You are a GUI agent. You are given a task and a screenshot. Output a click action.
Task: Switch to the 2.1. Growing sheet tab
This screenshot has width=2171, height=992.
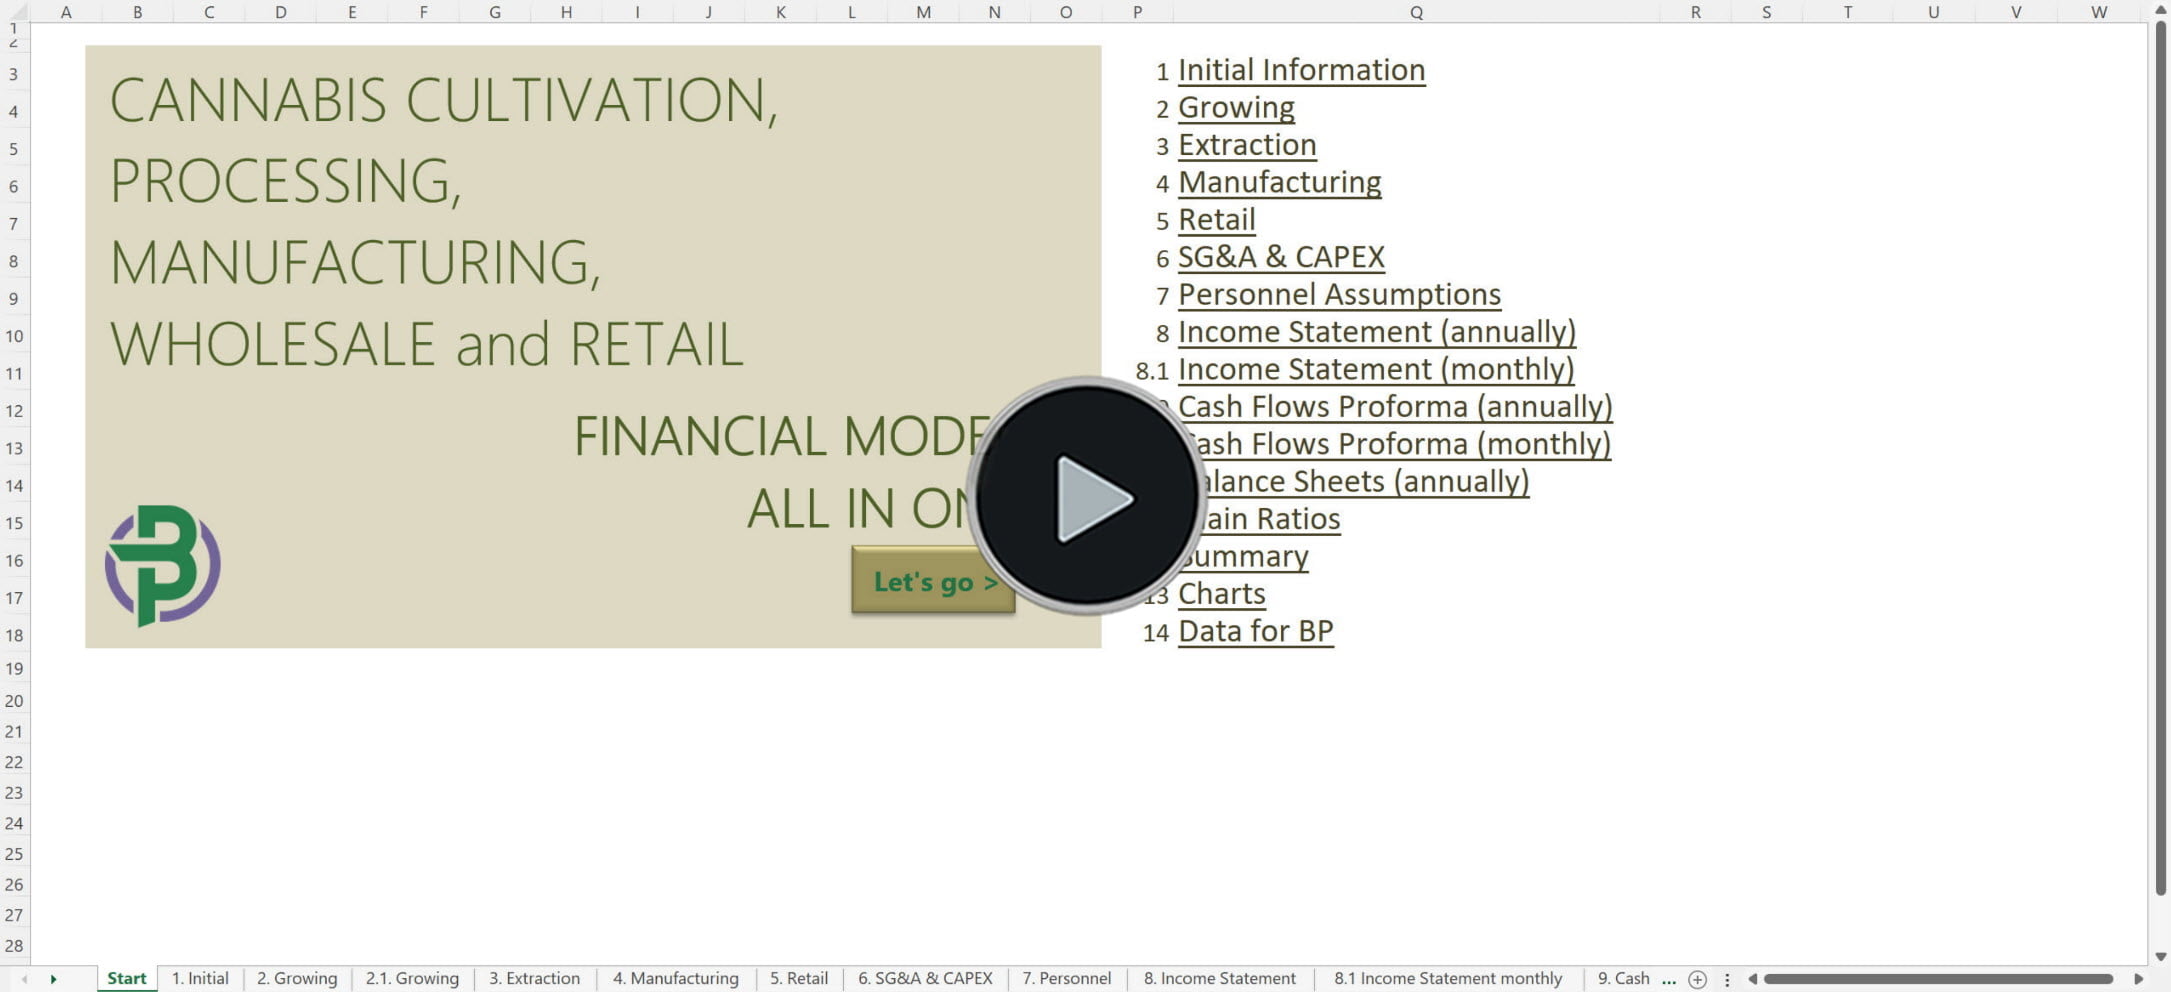click(x=412, y=979)
